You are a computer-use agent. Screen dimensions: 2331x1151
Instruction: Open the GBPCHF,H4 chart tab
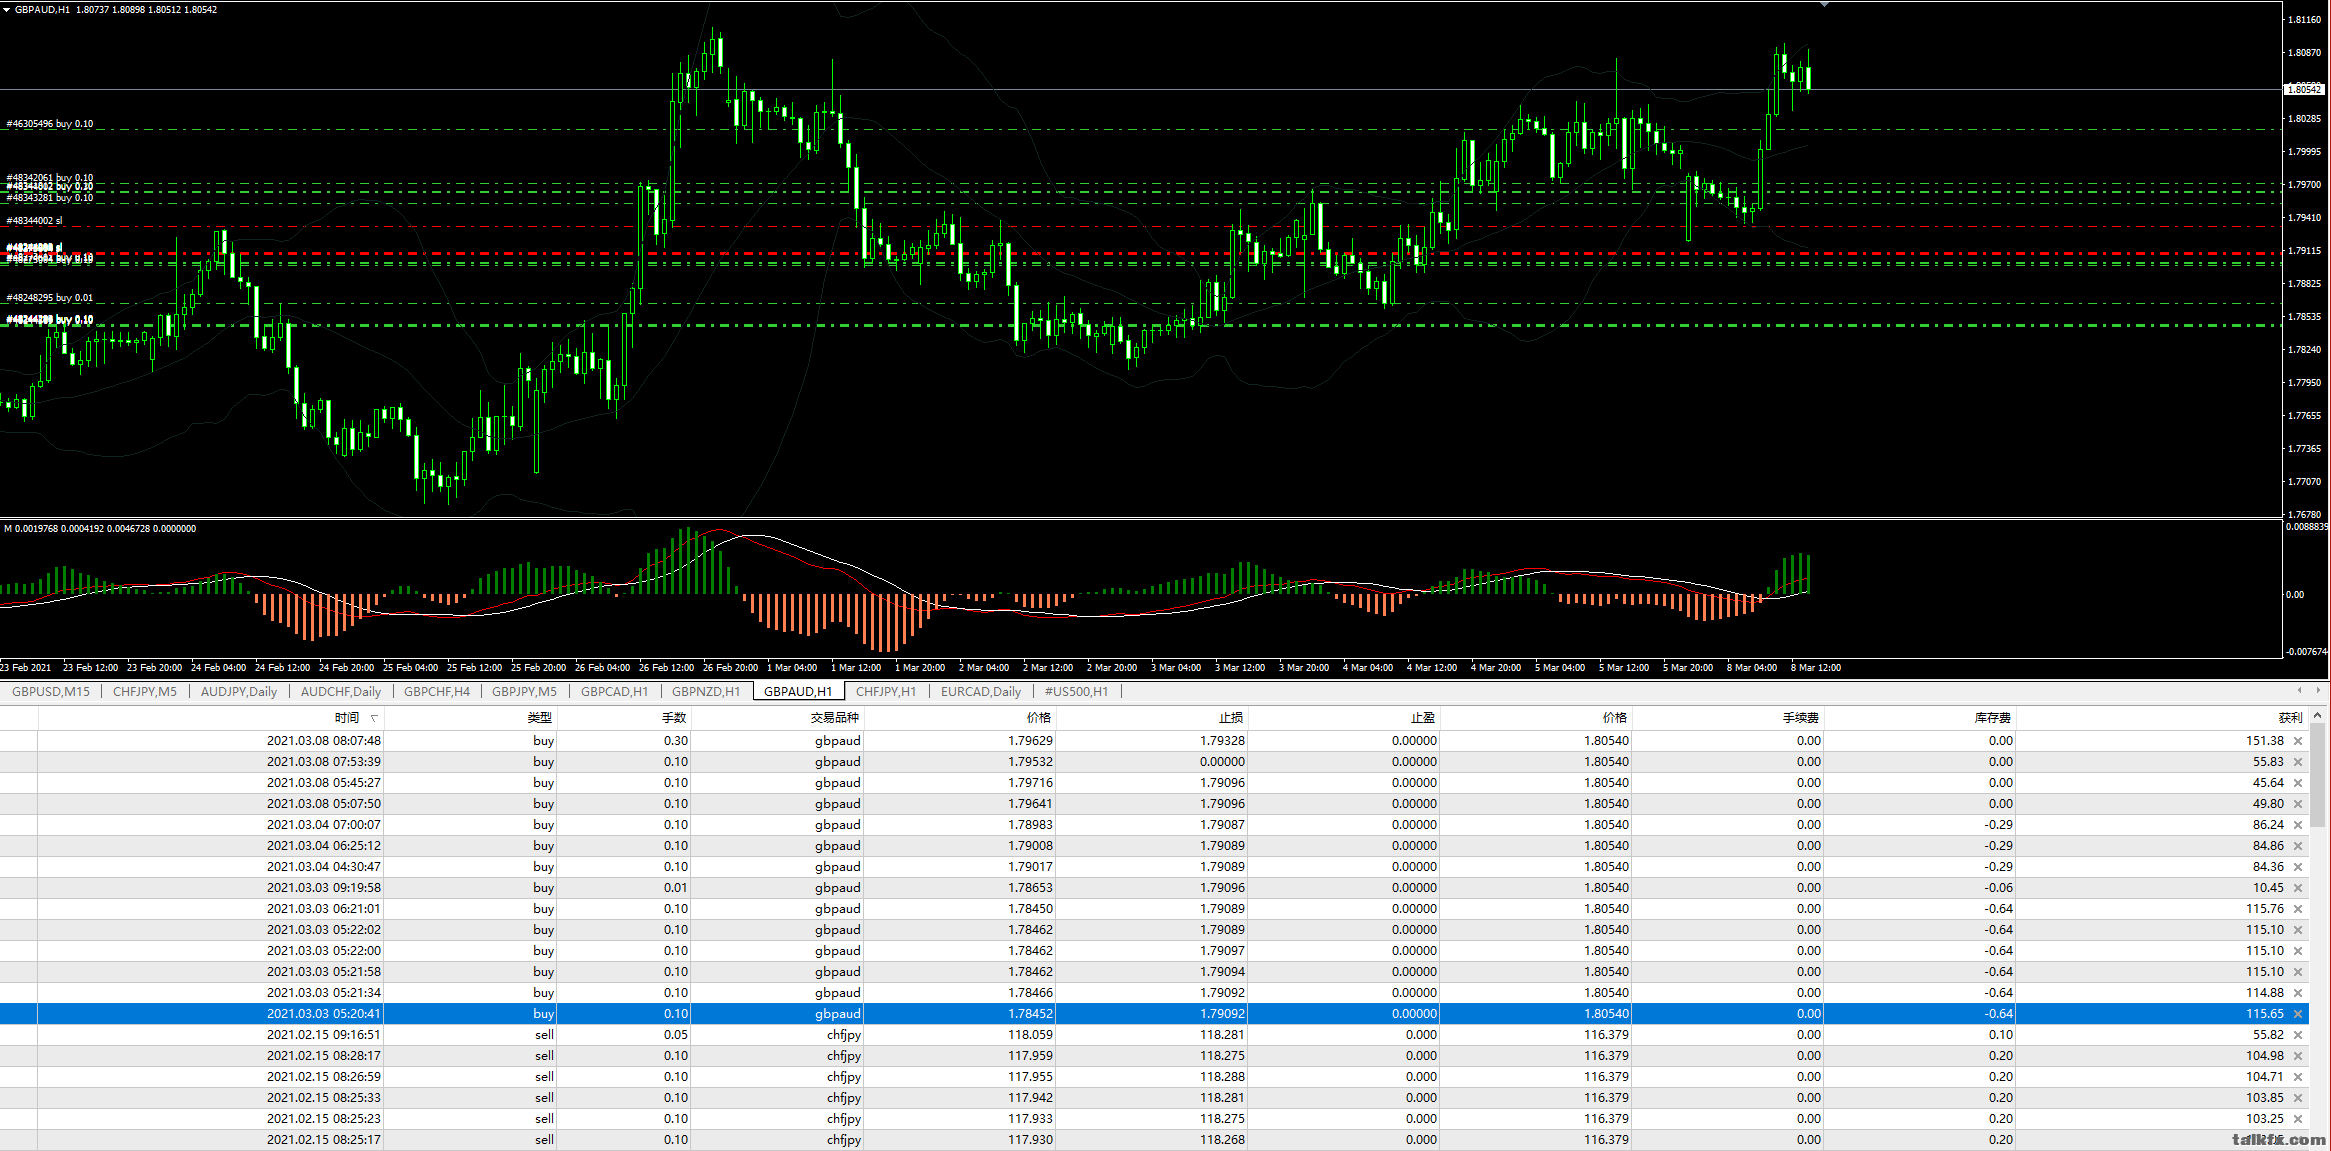437,691
